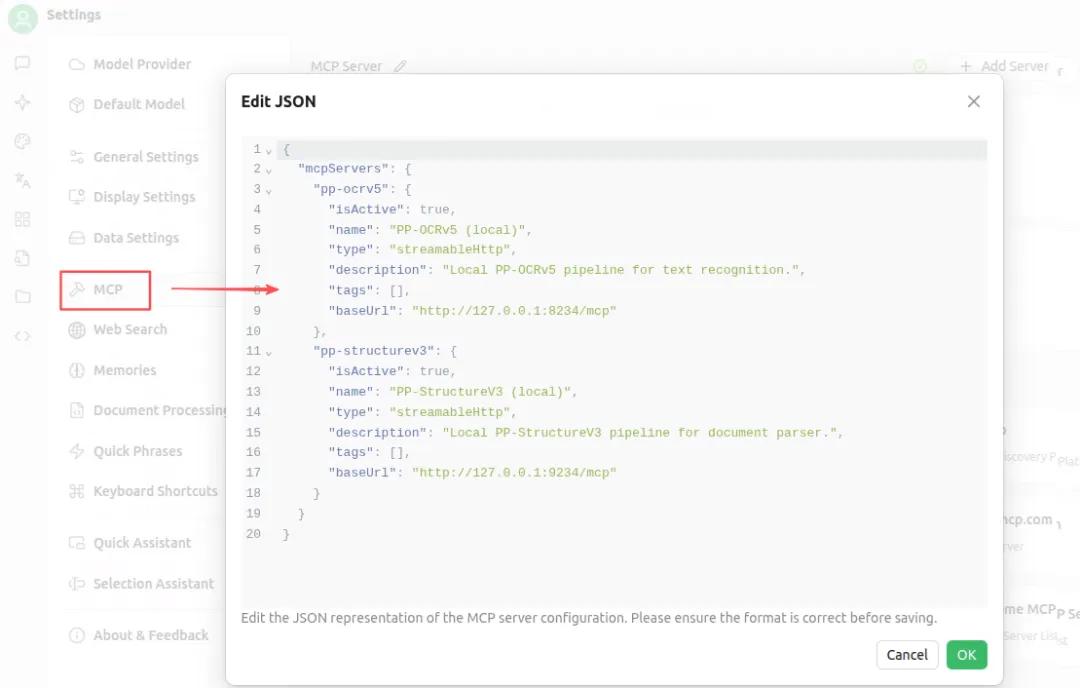This screenshot has height=688, width=1080.
Task: Open the mini apps grid icon
Action: click(x=22, y=219)
